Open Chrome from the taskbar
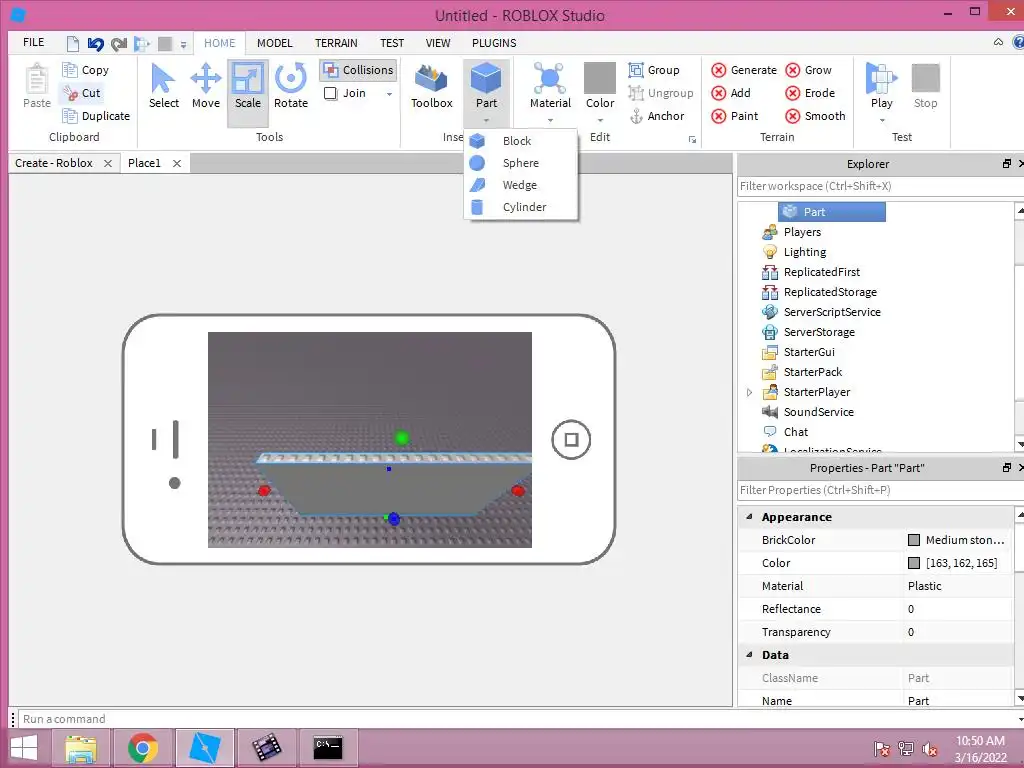Screen dimensions: 1024x768 click(x=142, y=748)
